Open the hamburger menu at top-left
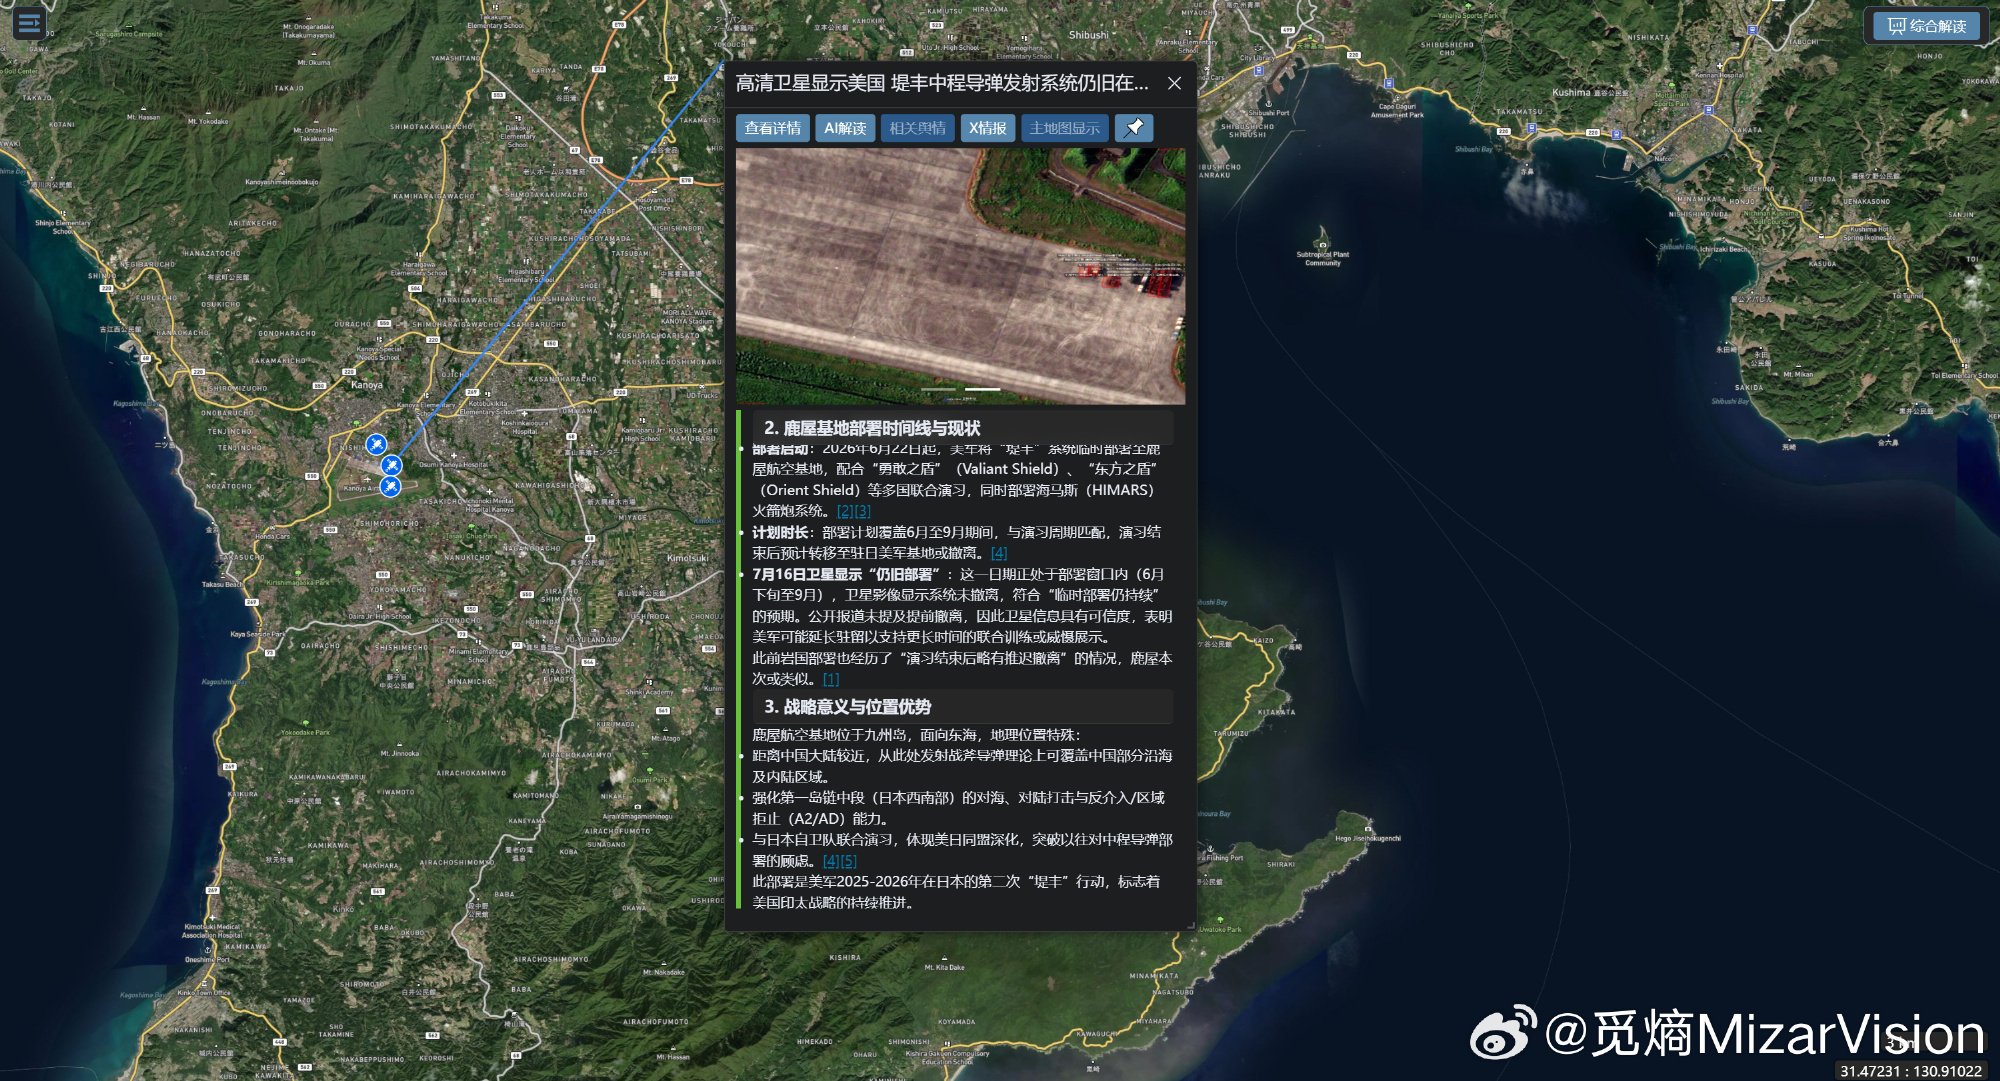Viewport: 2000px width, 1081px height. 29,22
